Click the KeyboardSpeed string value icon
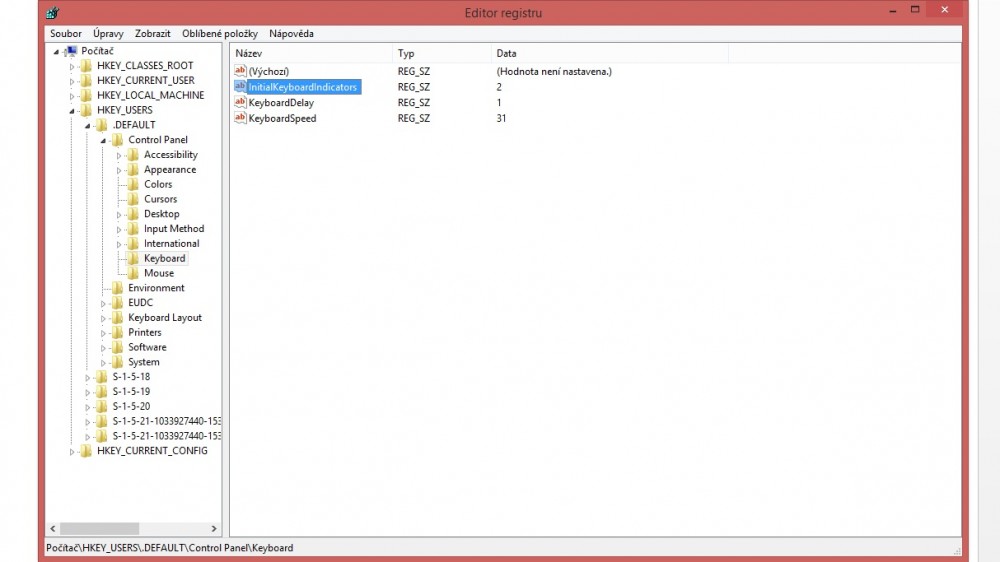The height and width of the screenshot is (562, 1000). click(x=240, y=118)
